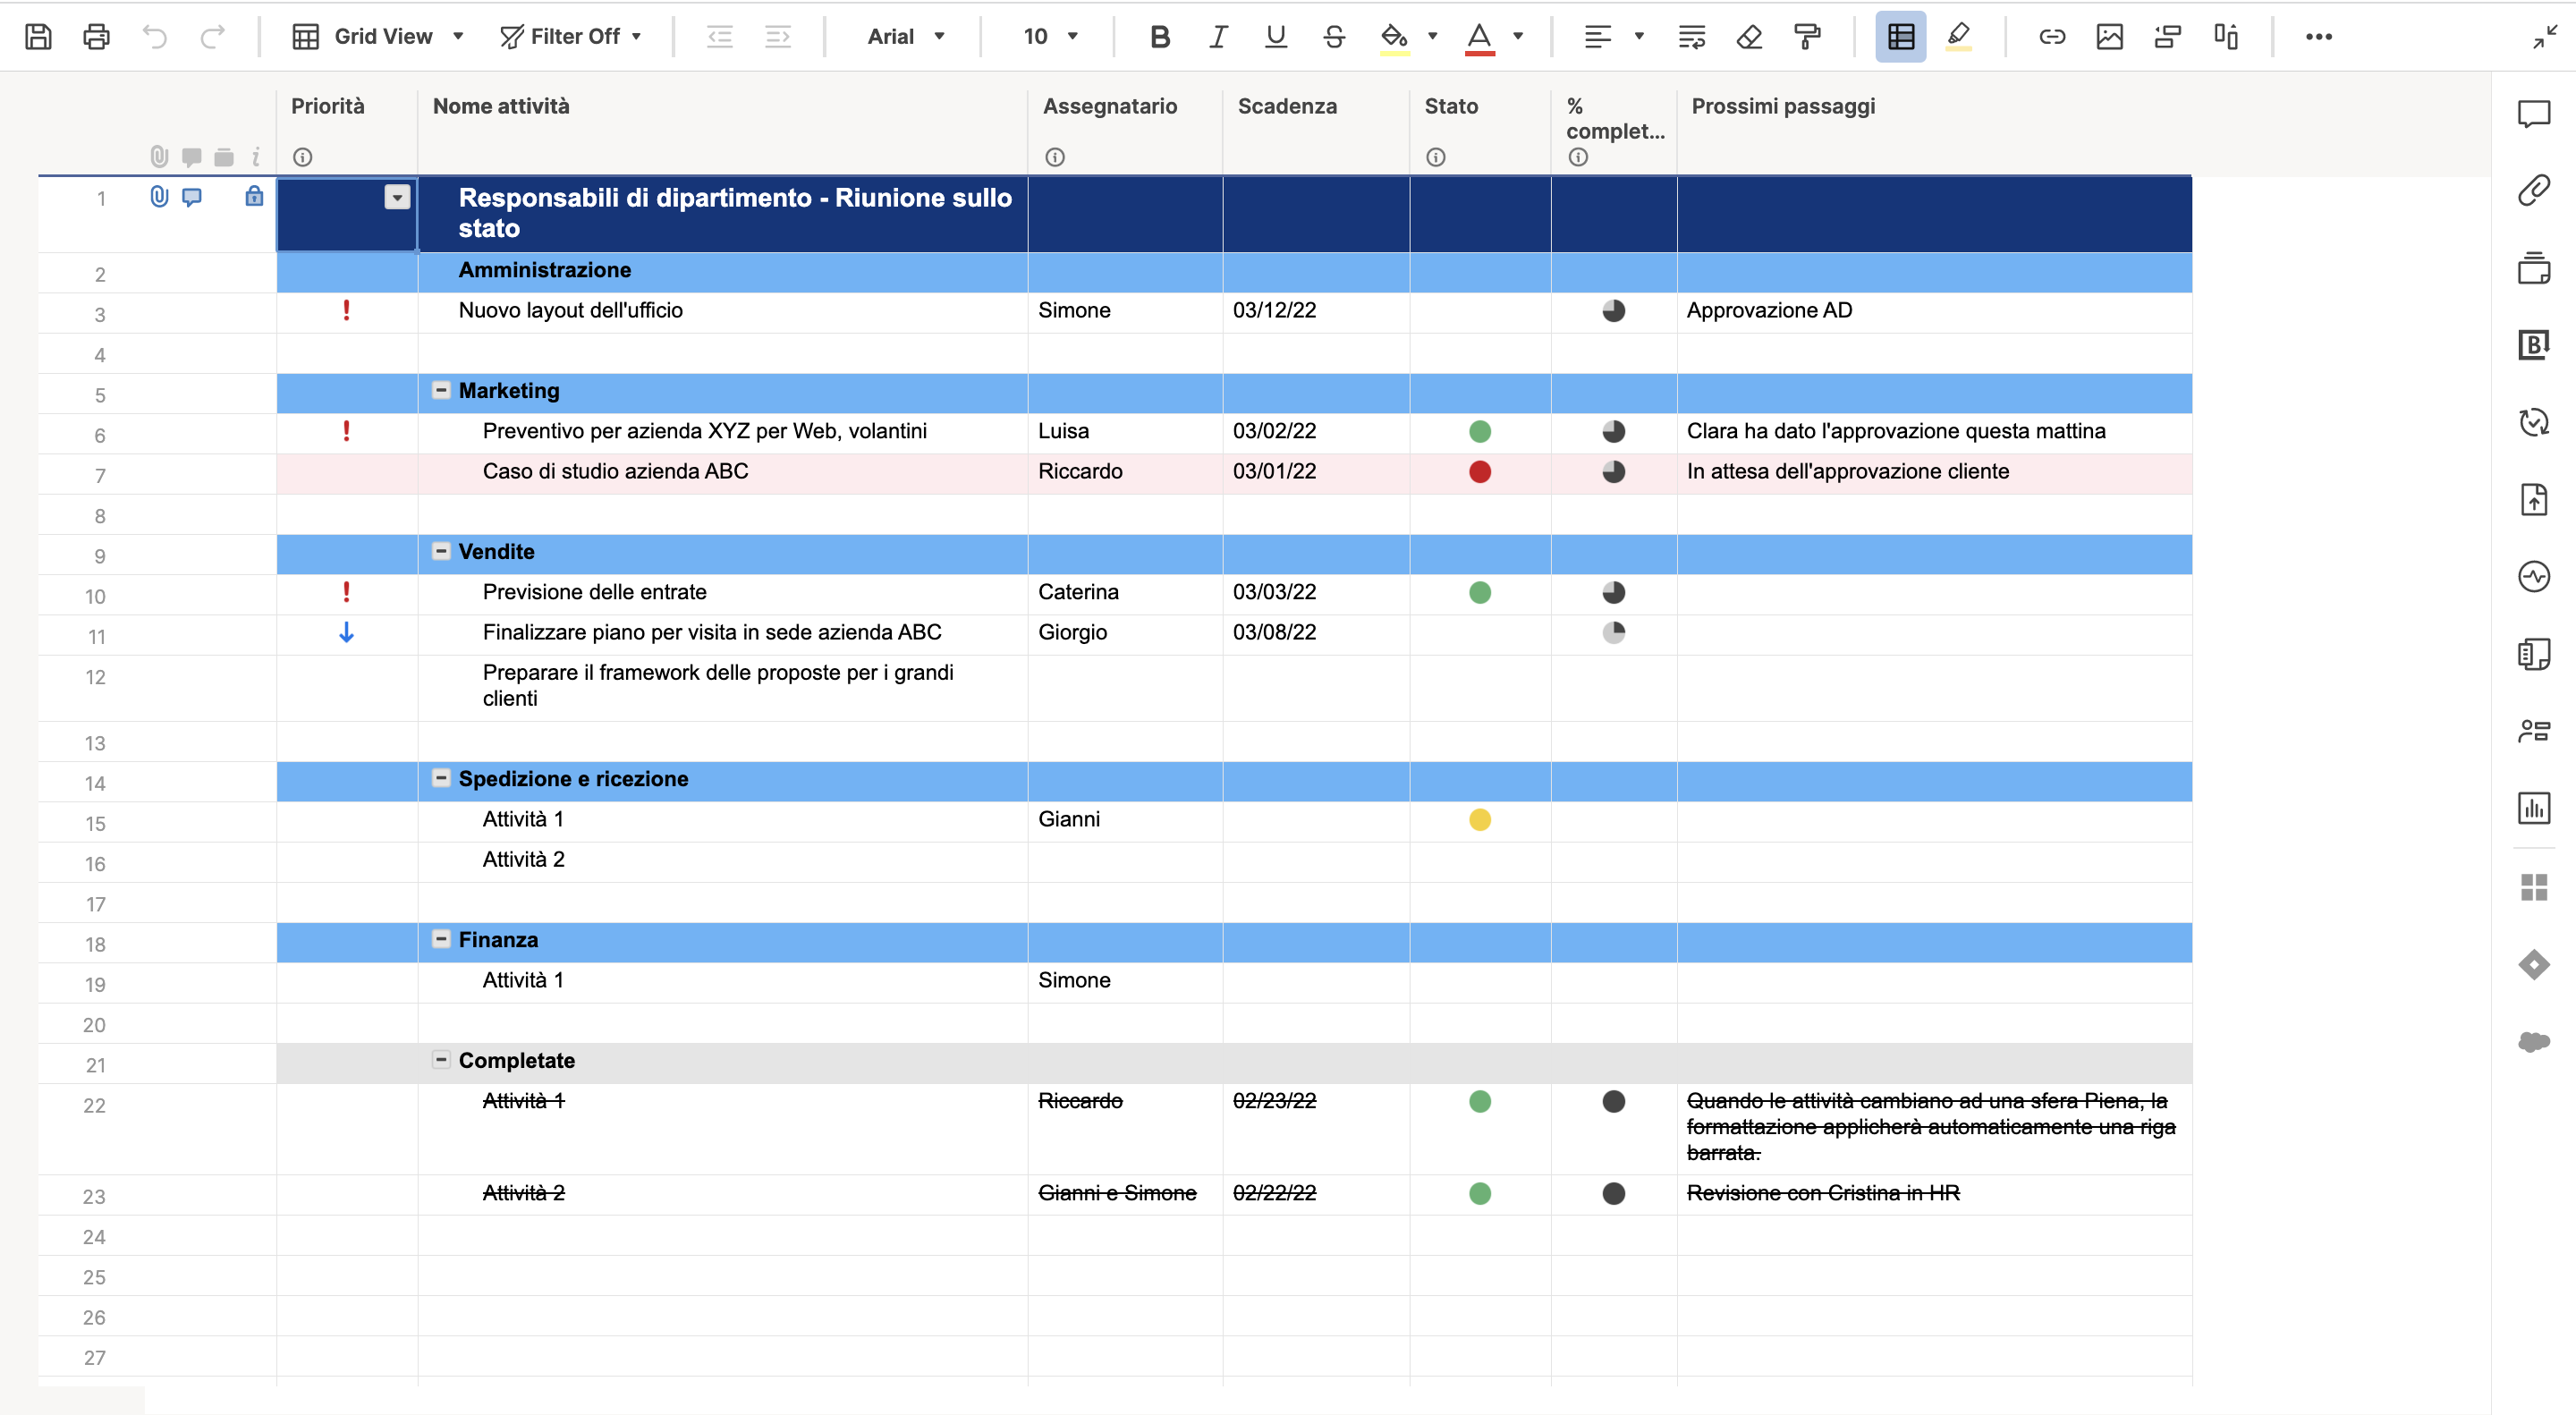Click the text alignment icon
Viewport: 2576px width, 1415px height.
(1597, 37)
